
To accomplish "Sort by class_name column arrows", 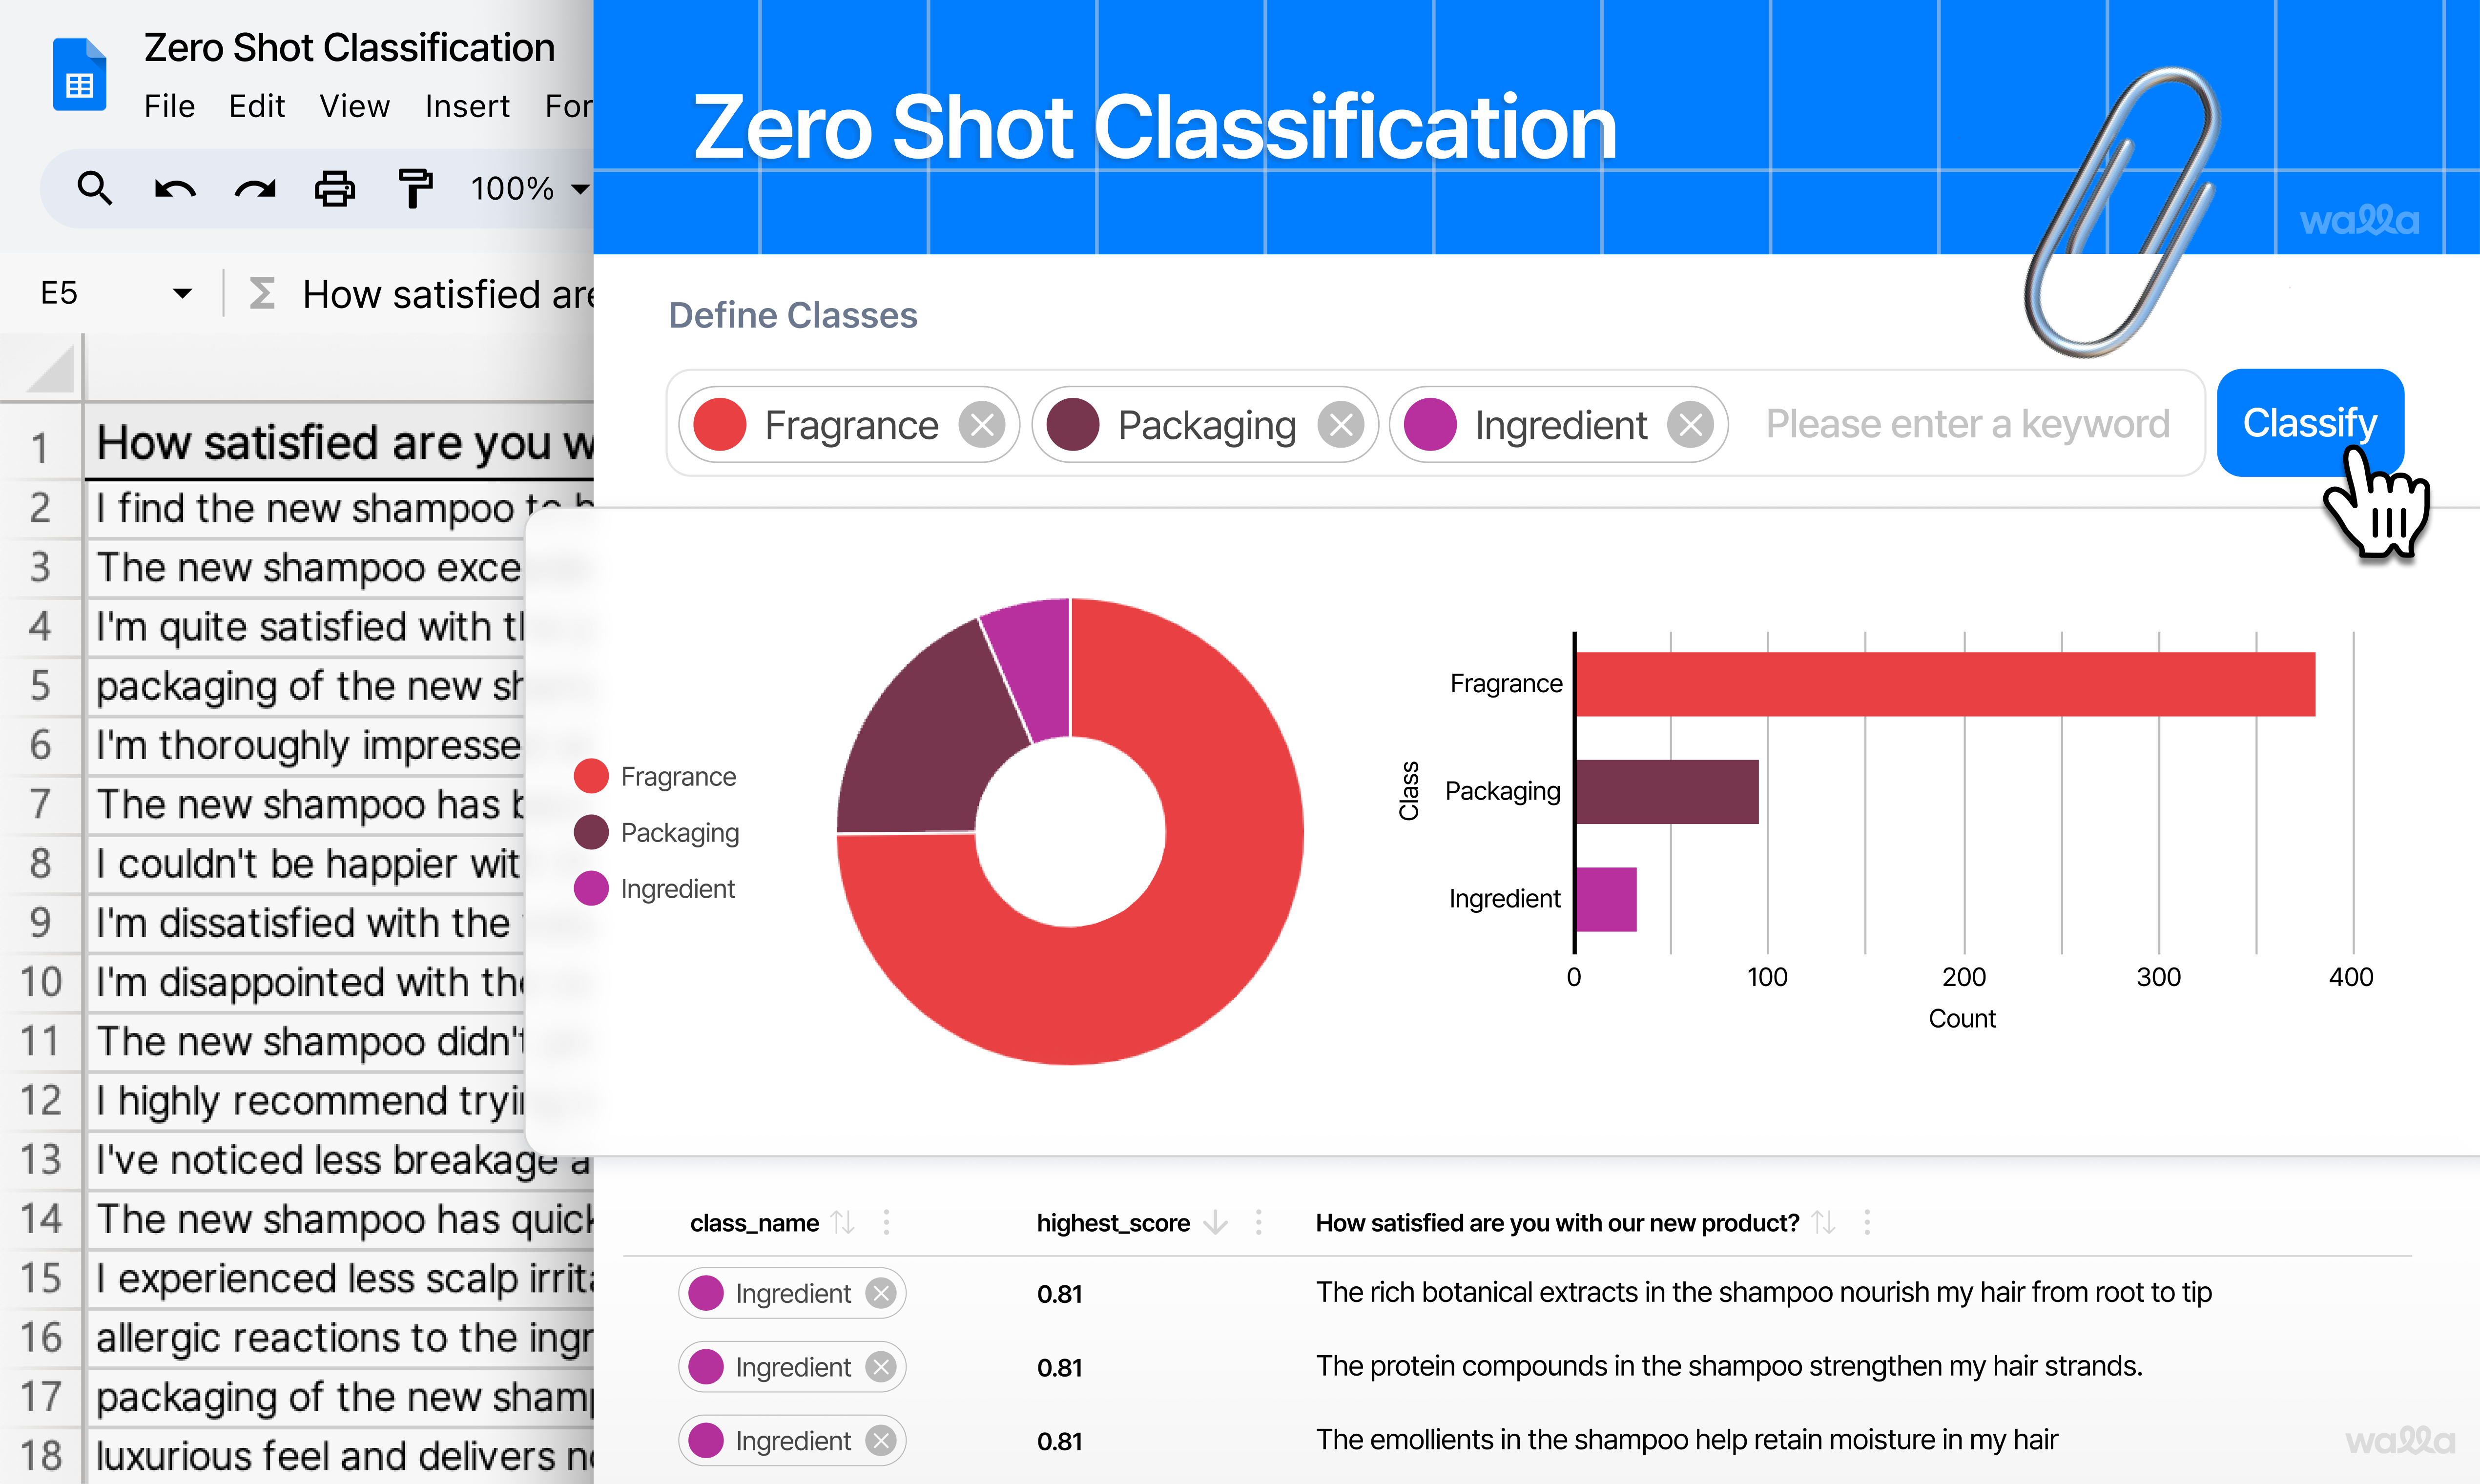I will pyautogui.click(x=843, y=1222).
